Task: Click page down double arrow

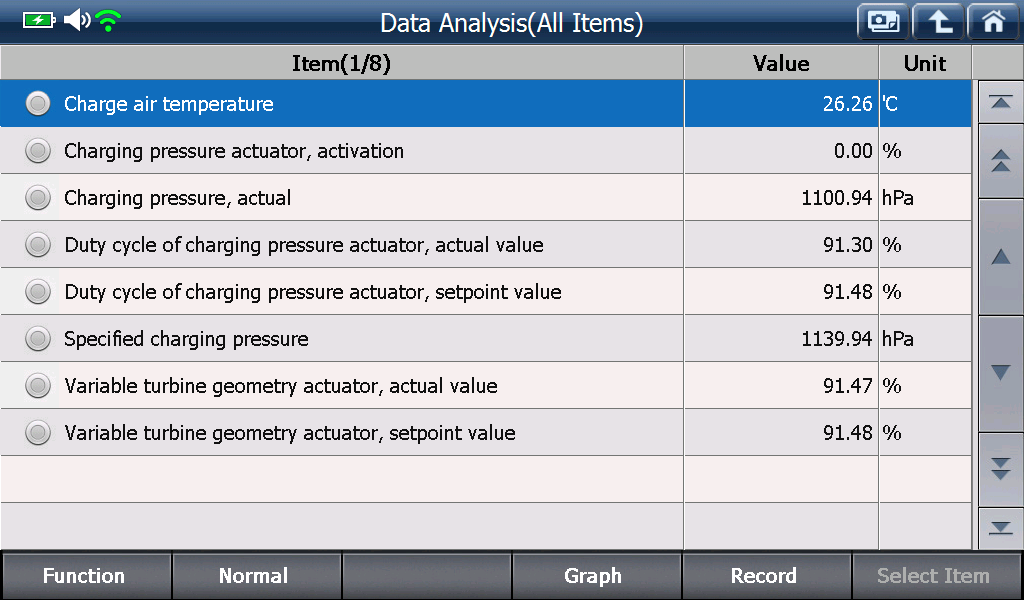Action: tap(1000, 469)
